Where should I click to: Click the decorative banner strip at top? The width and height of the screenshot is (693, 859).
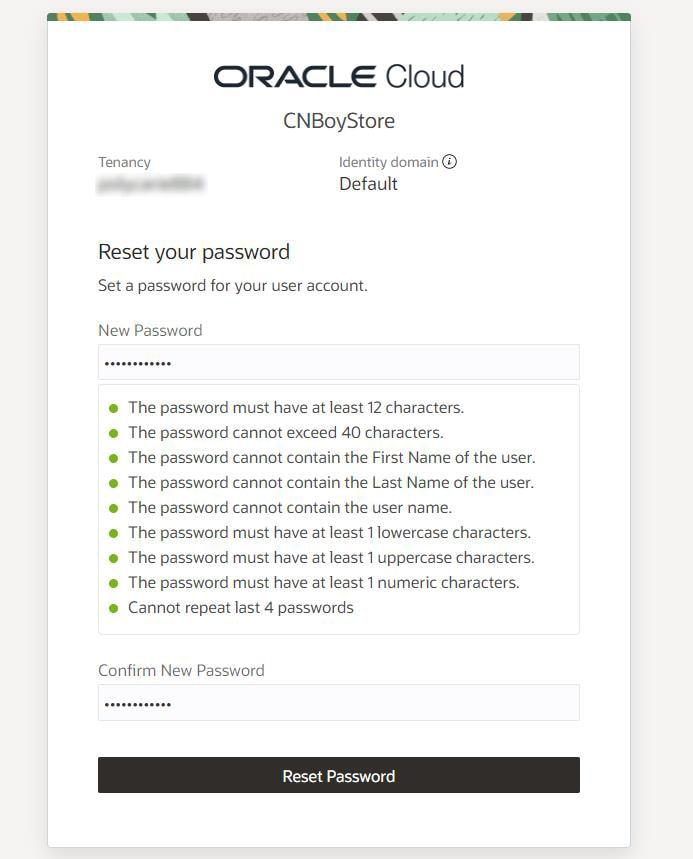click(x=339, y=17)
